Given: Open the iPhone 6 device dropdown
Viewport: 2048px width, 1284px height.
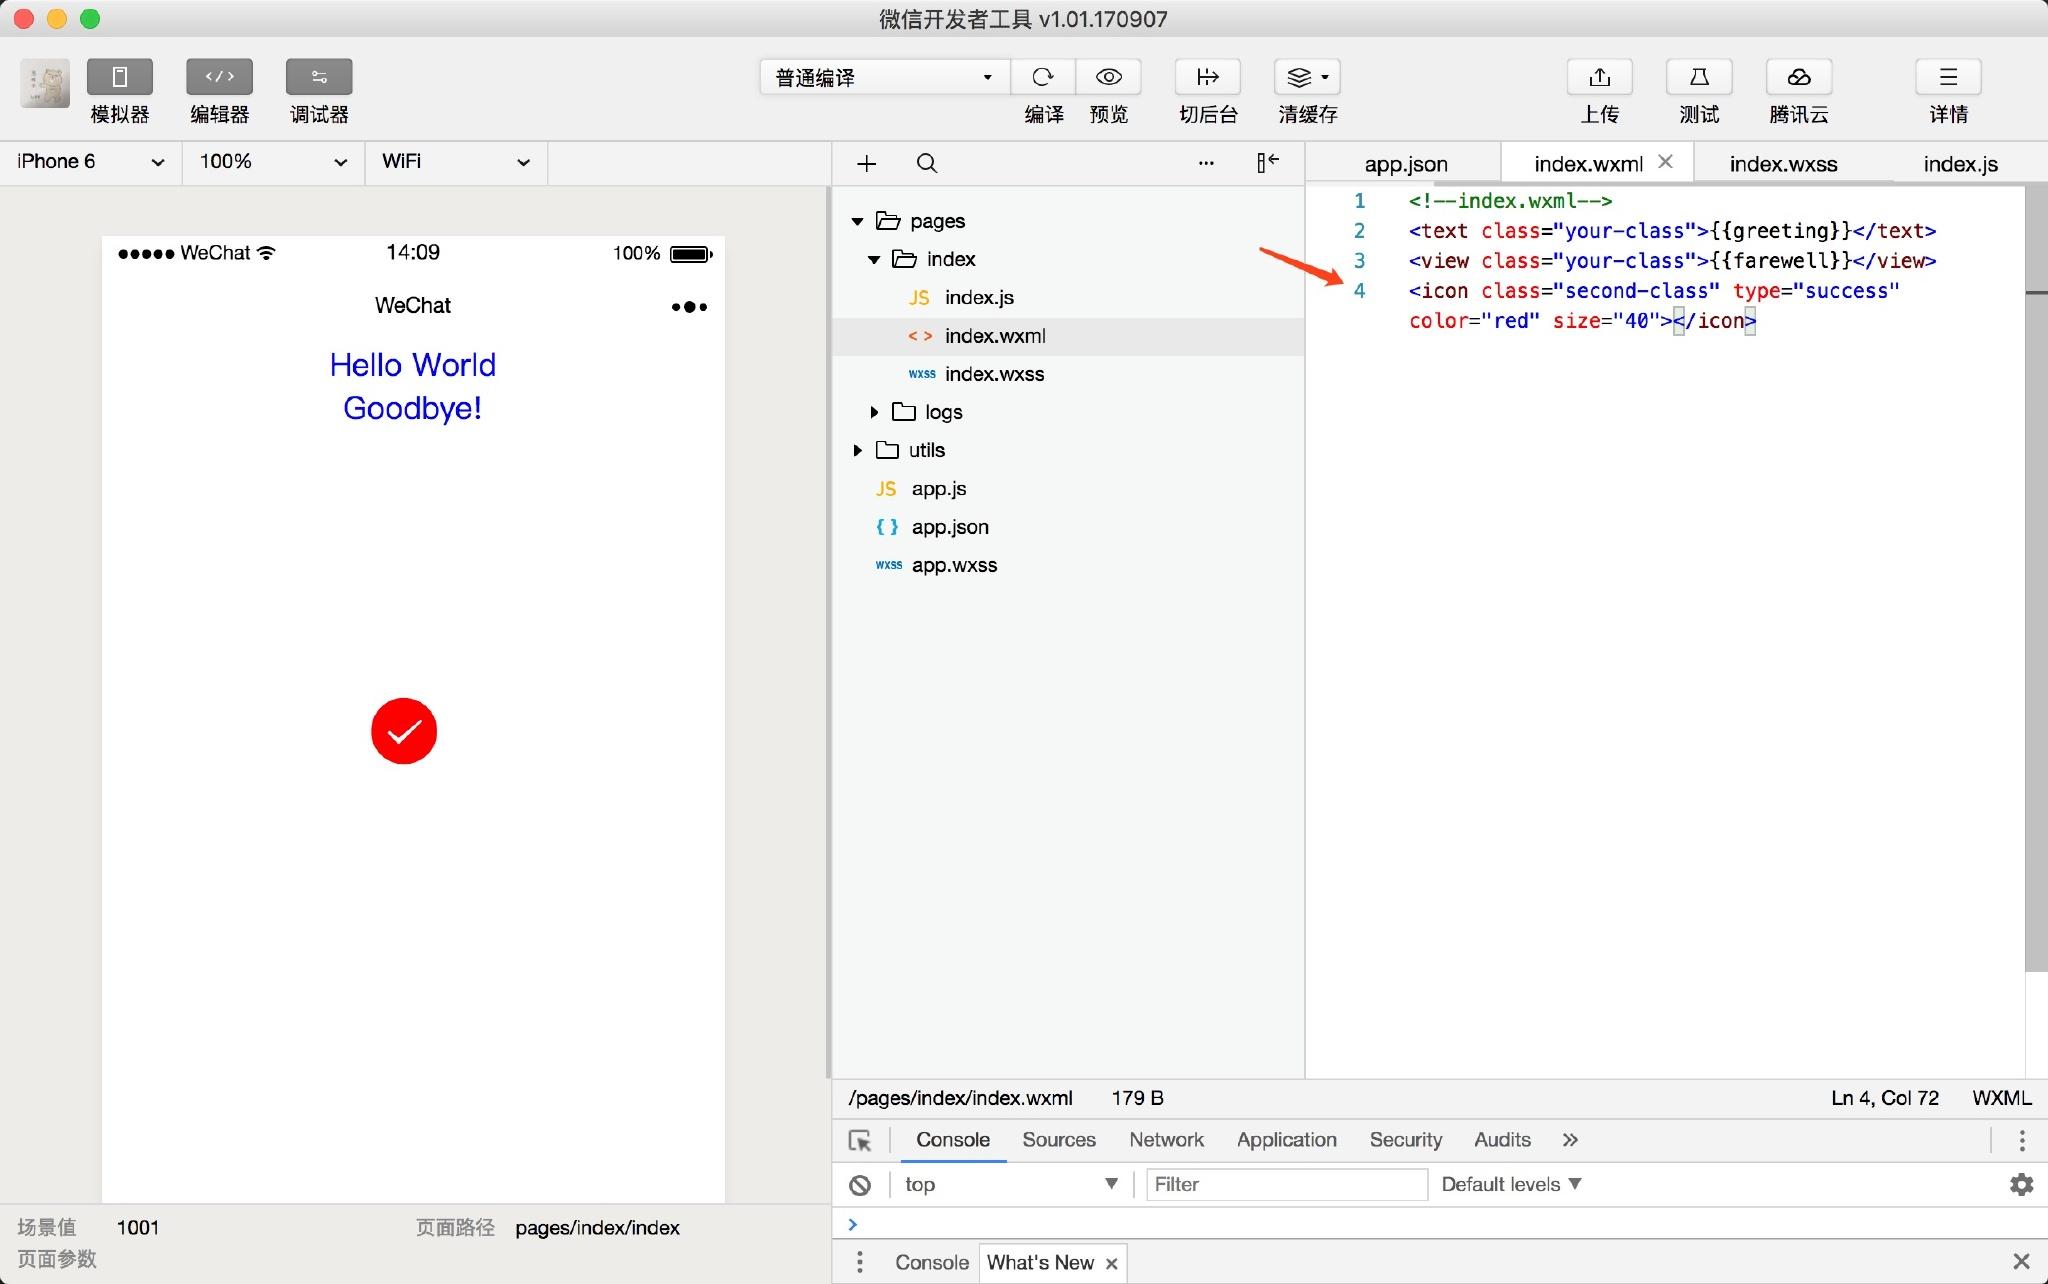Looking at the screenshot, I should click(x=90, y=162).
